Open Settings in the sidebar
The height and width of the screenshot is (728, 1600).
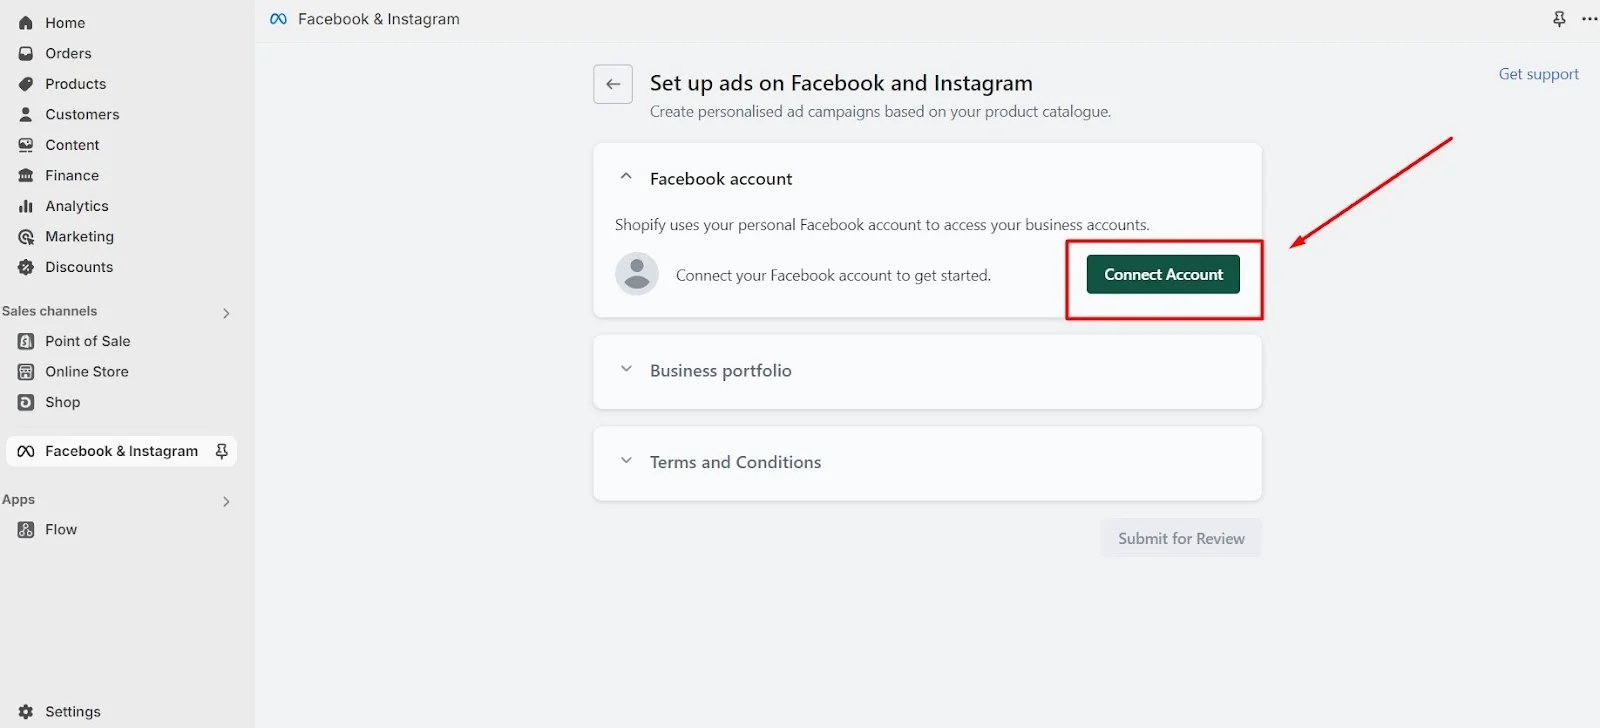coord(73,712)
